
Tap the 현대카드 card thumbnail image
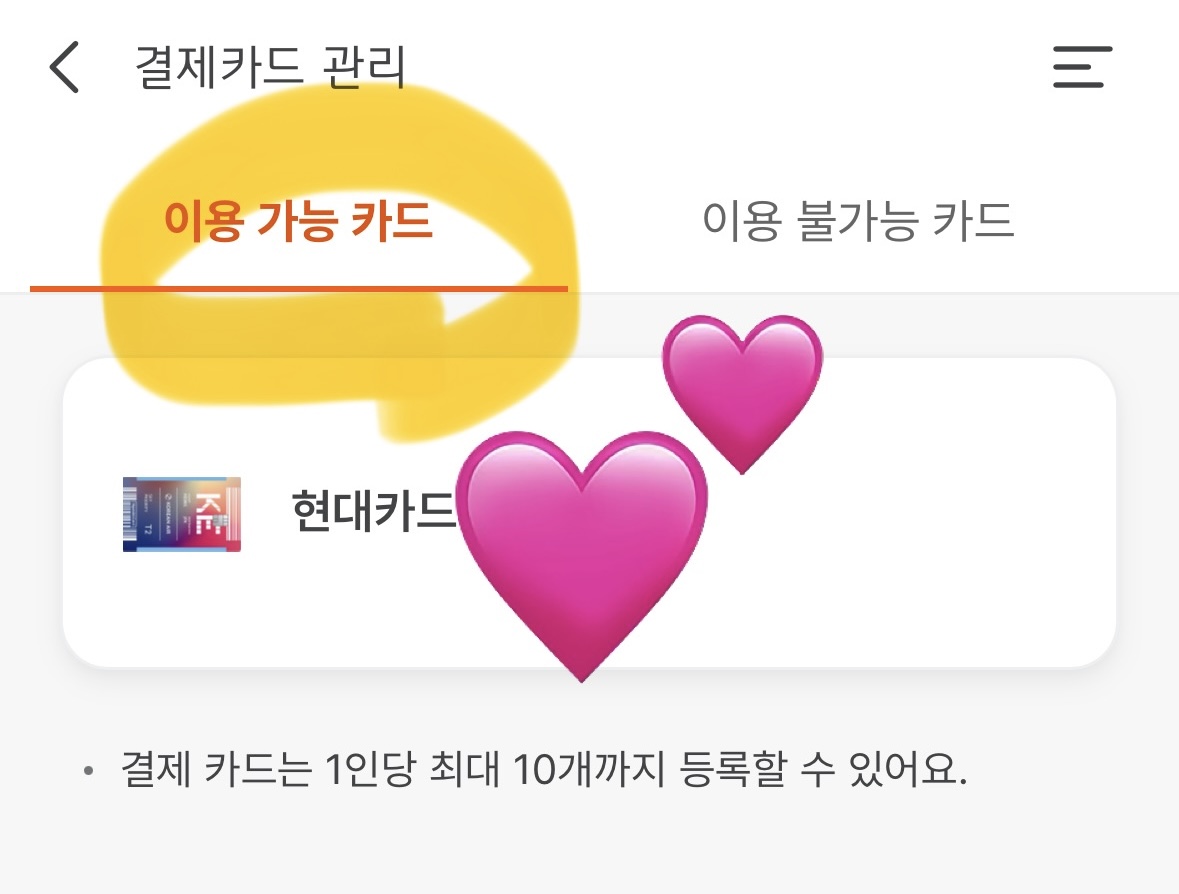(182, 514)
